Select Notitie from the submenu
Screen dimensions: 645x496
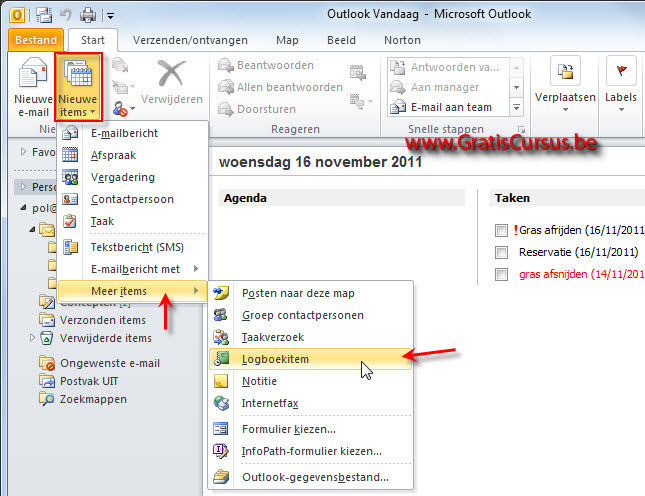click(x=311, y=381)
